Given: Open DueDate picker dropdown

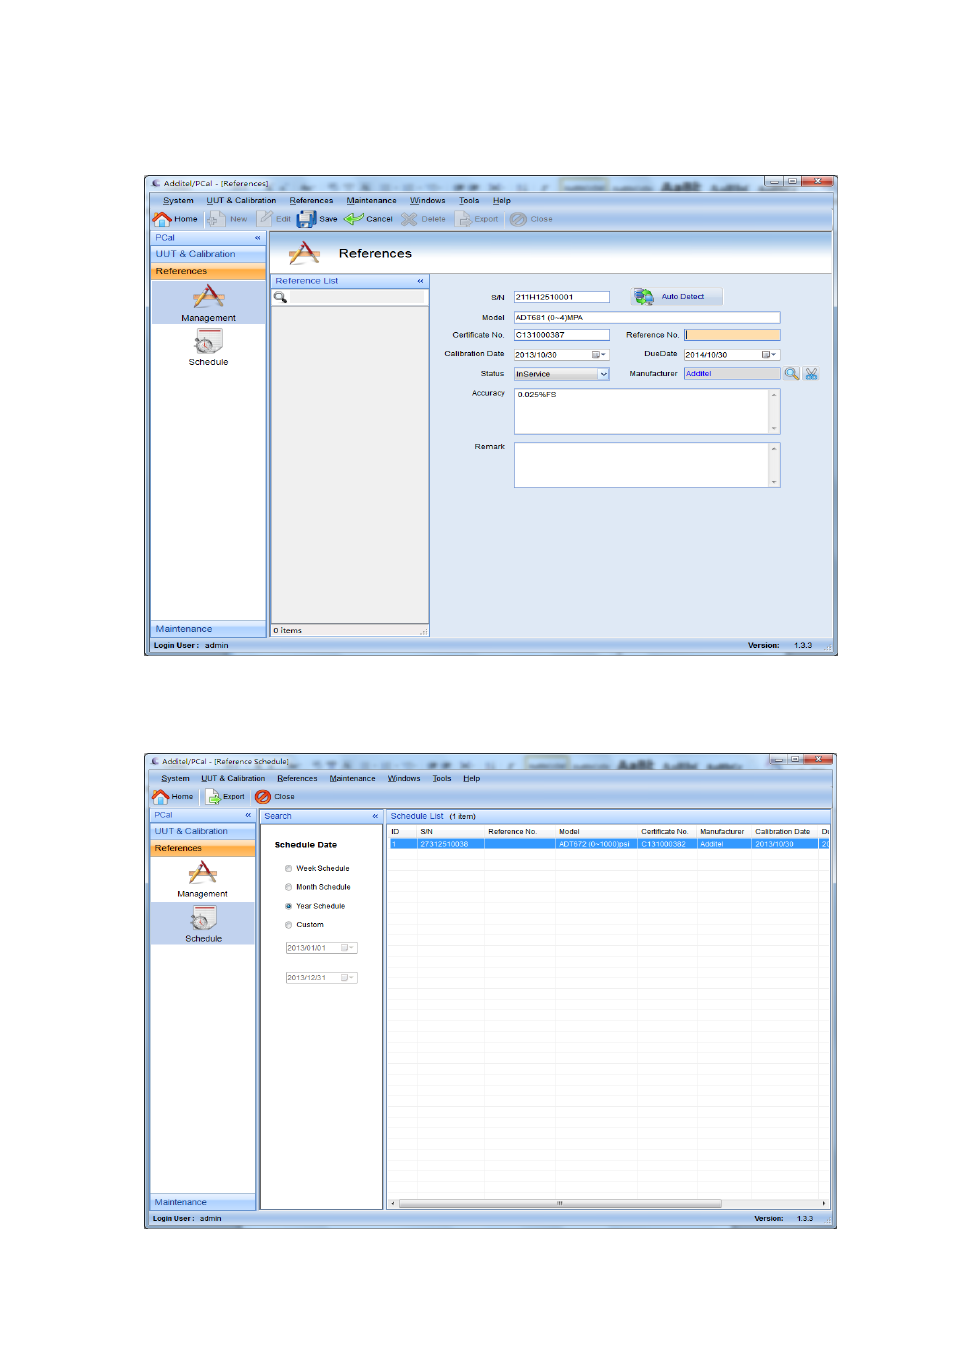Looking at the screenshot, I should click(769, 355).
